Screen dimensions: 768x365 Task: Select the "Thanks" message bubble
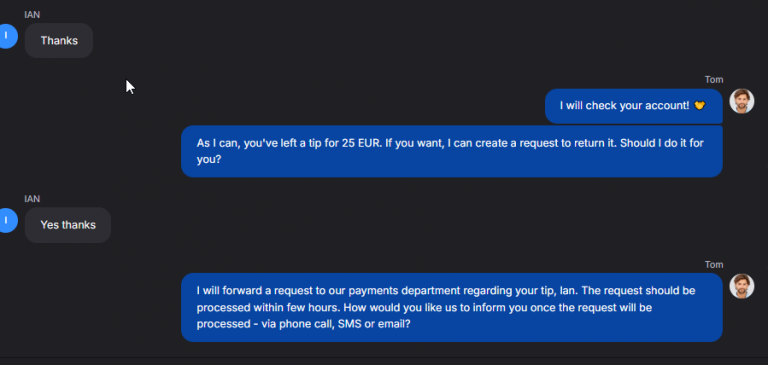point(59,41)
